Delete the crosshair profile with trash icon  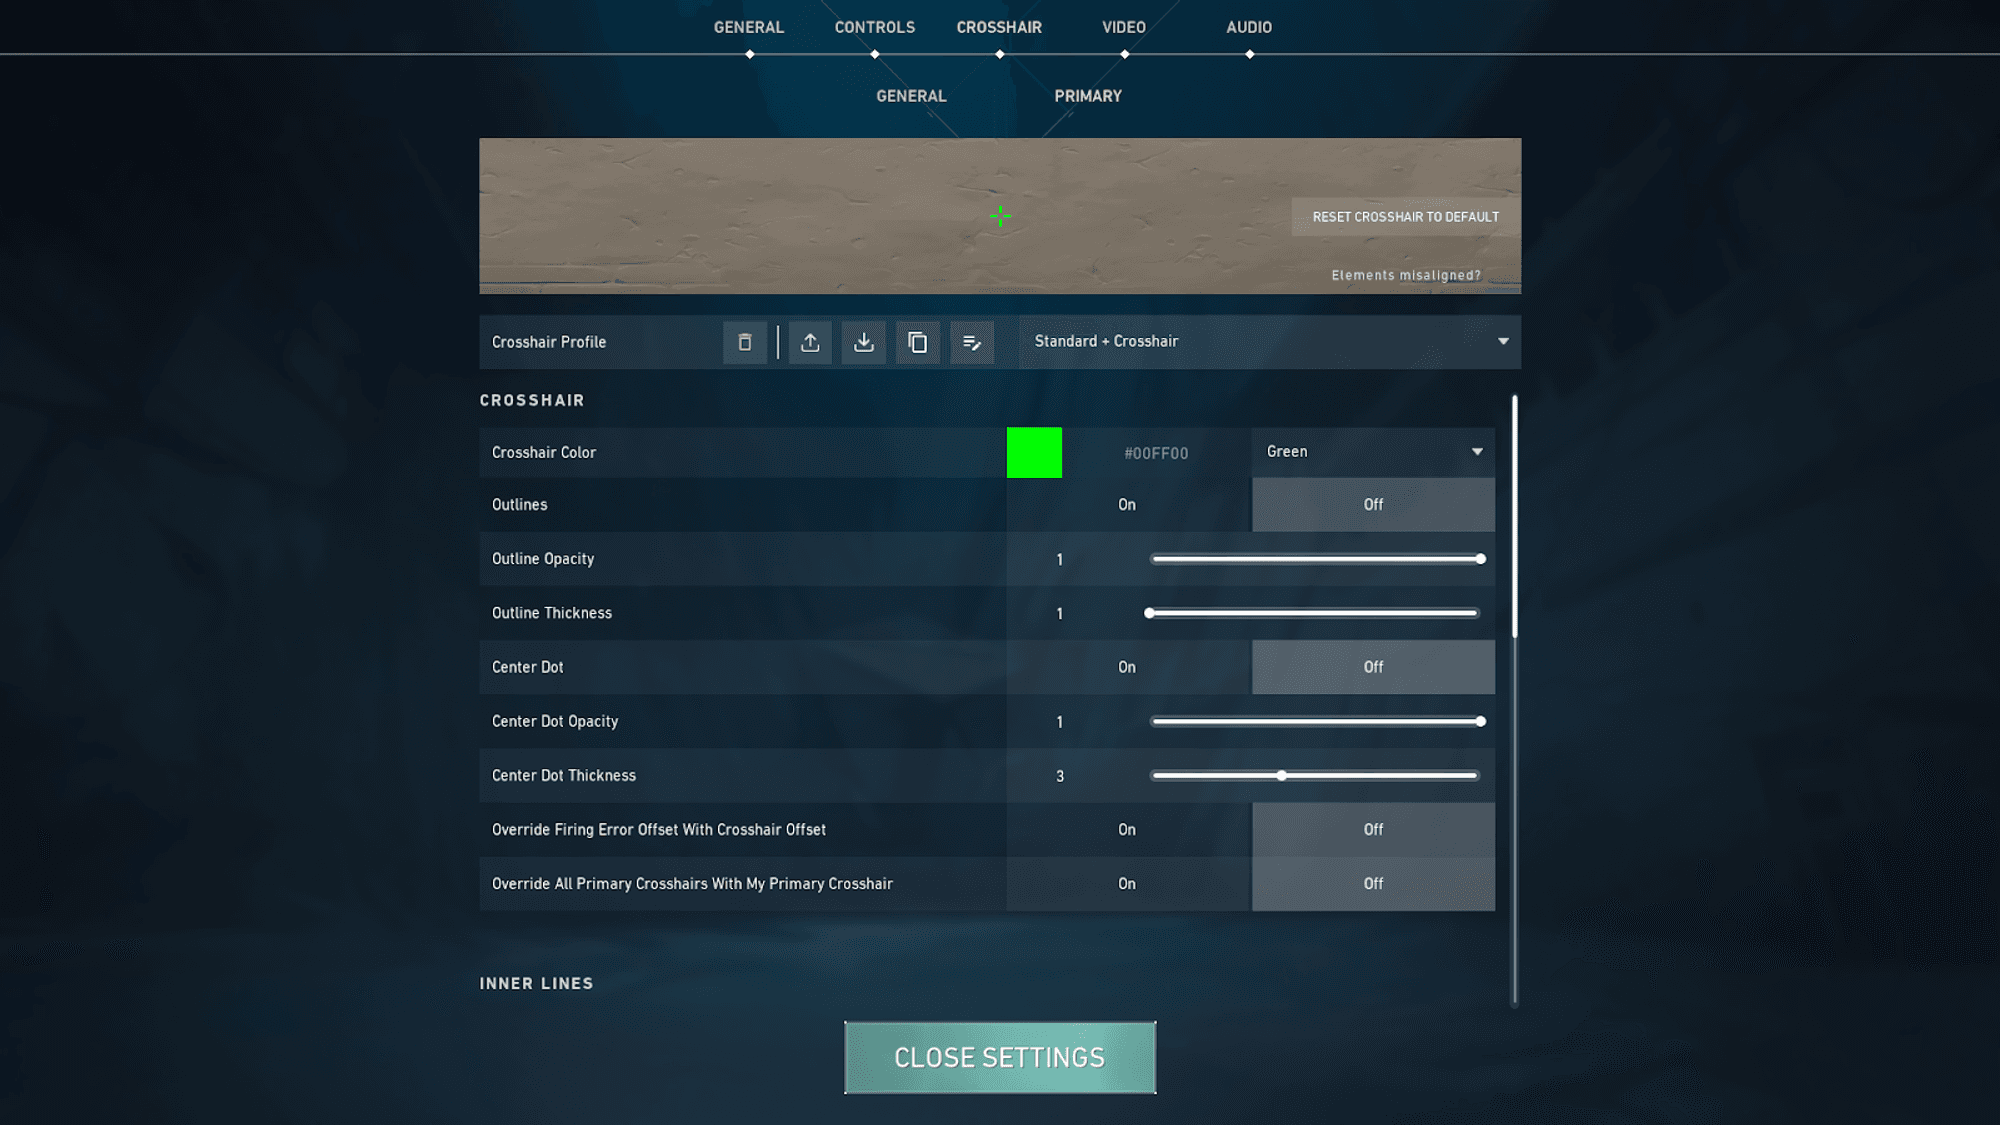click(745, 342)
